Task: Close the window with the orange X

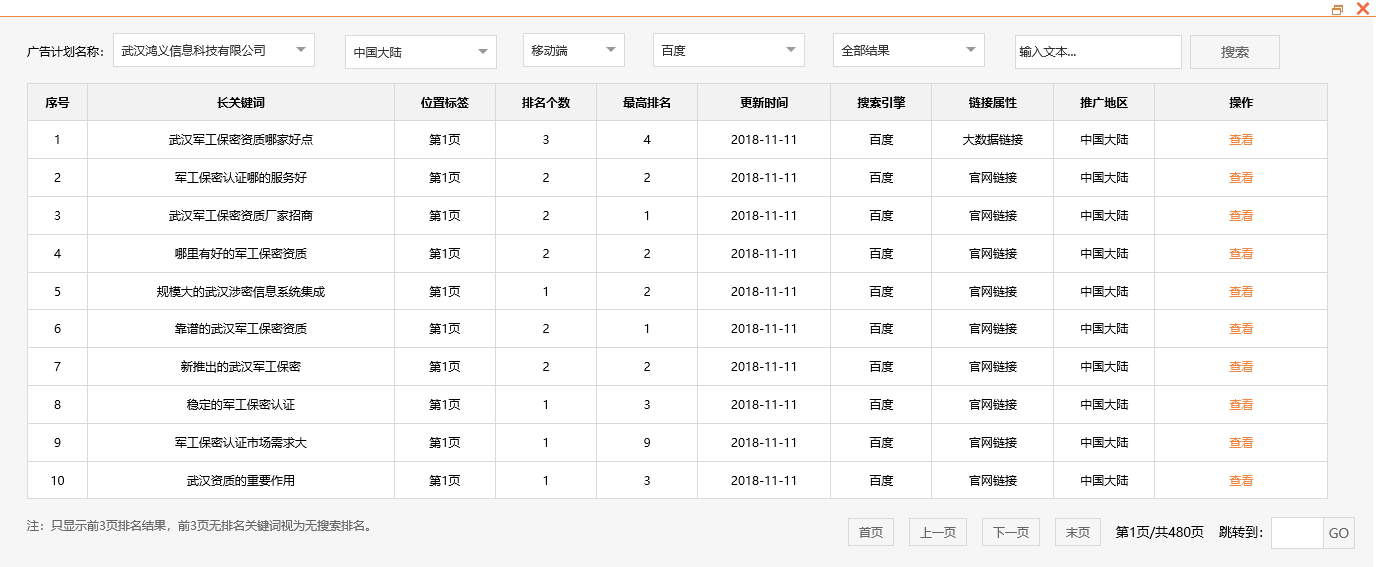Action: 1362,9
